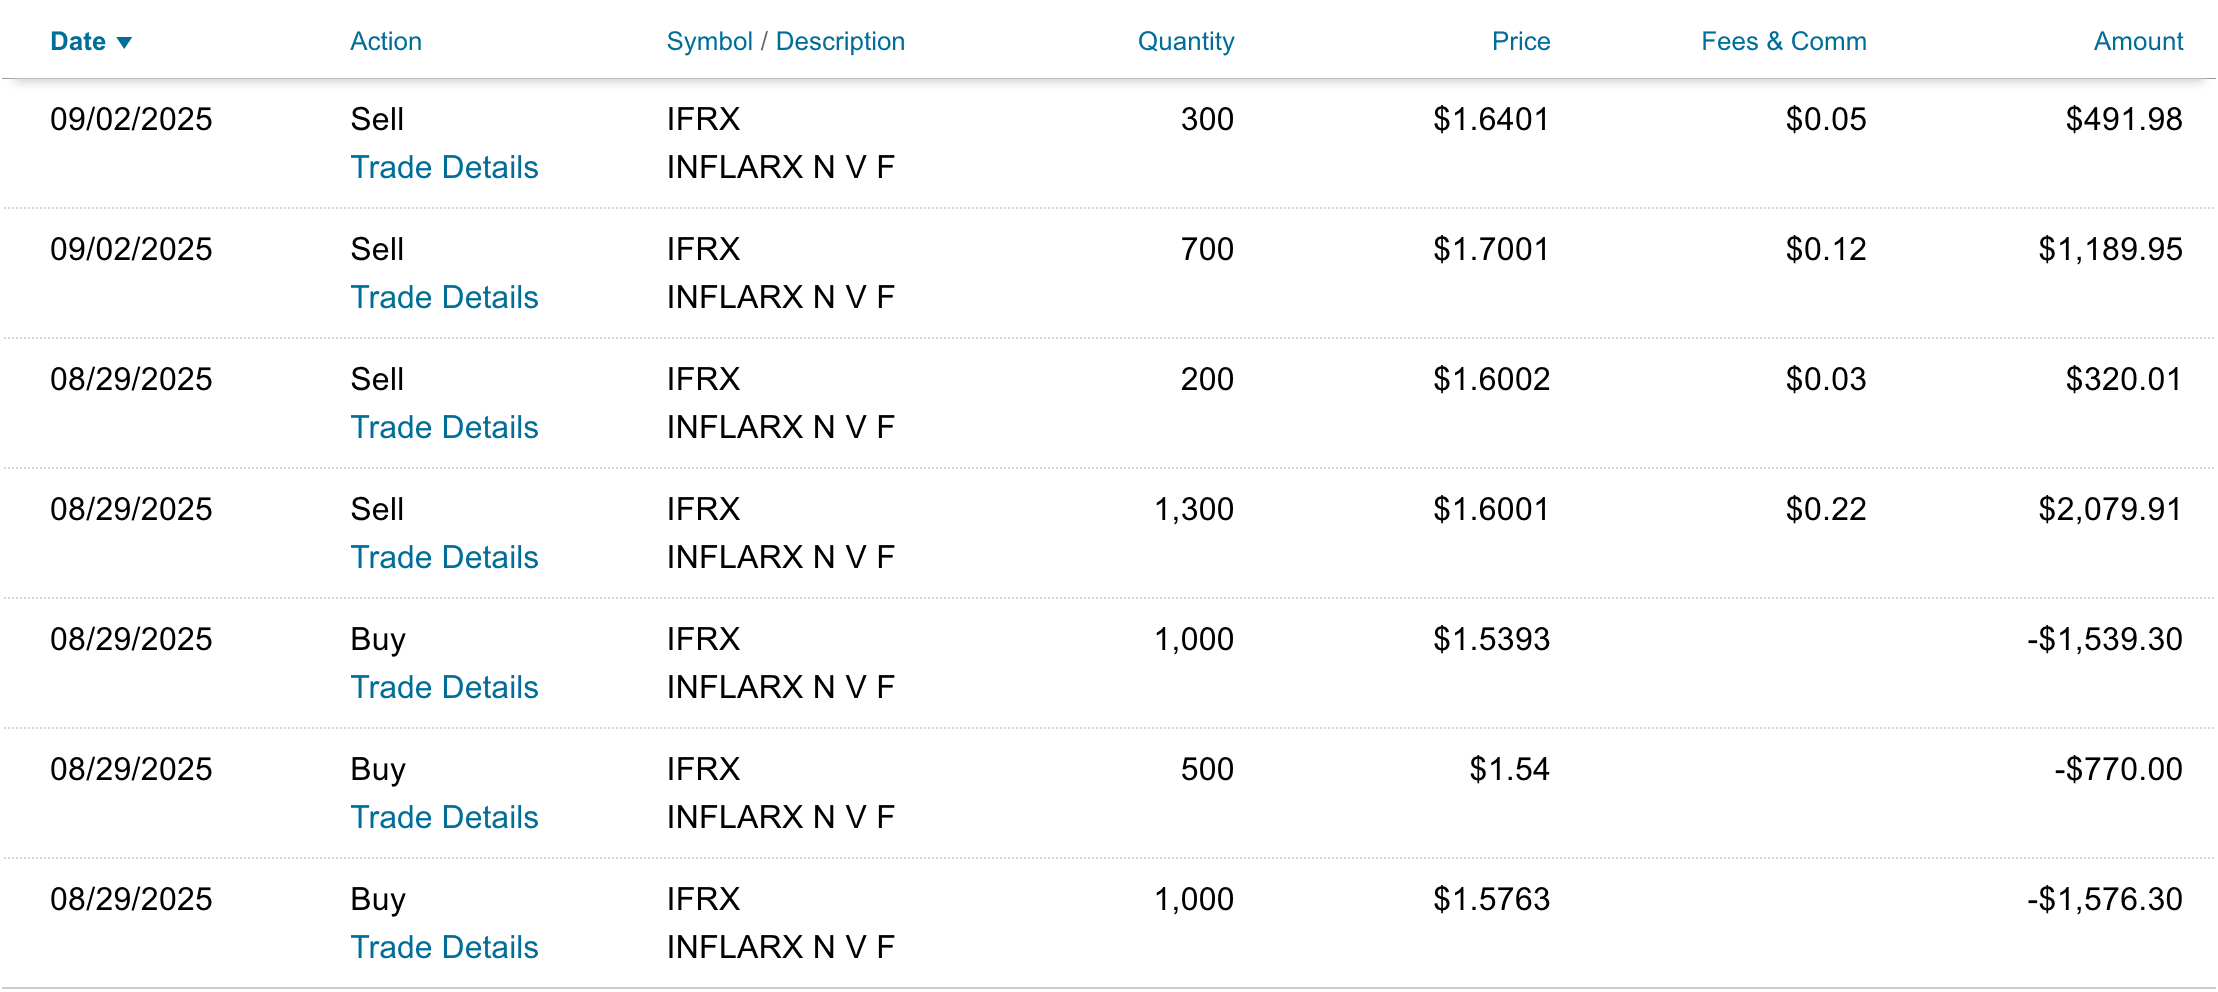
Task: Sort by Price column header
Action: coord(1520,42)
